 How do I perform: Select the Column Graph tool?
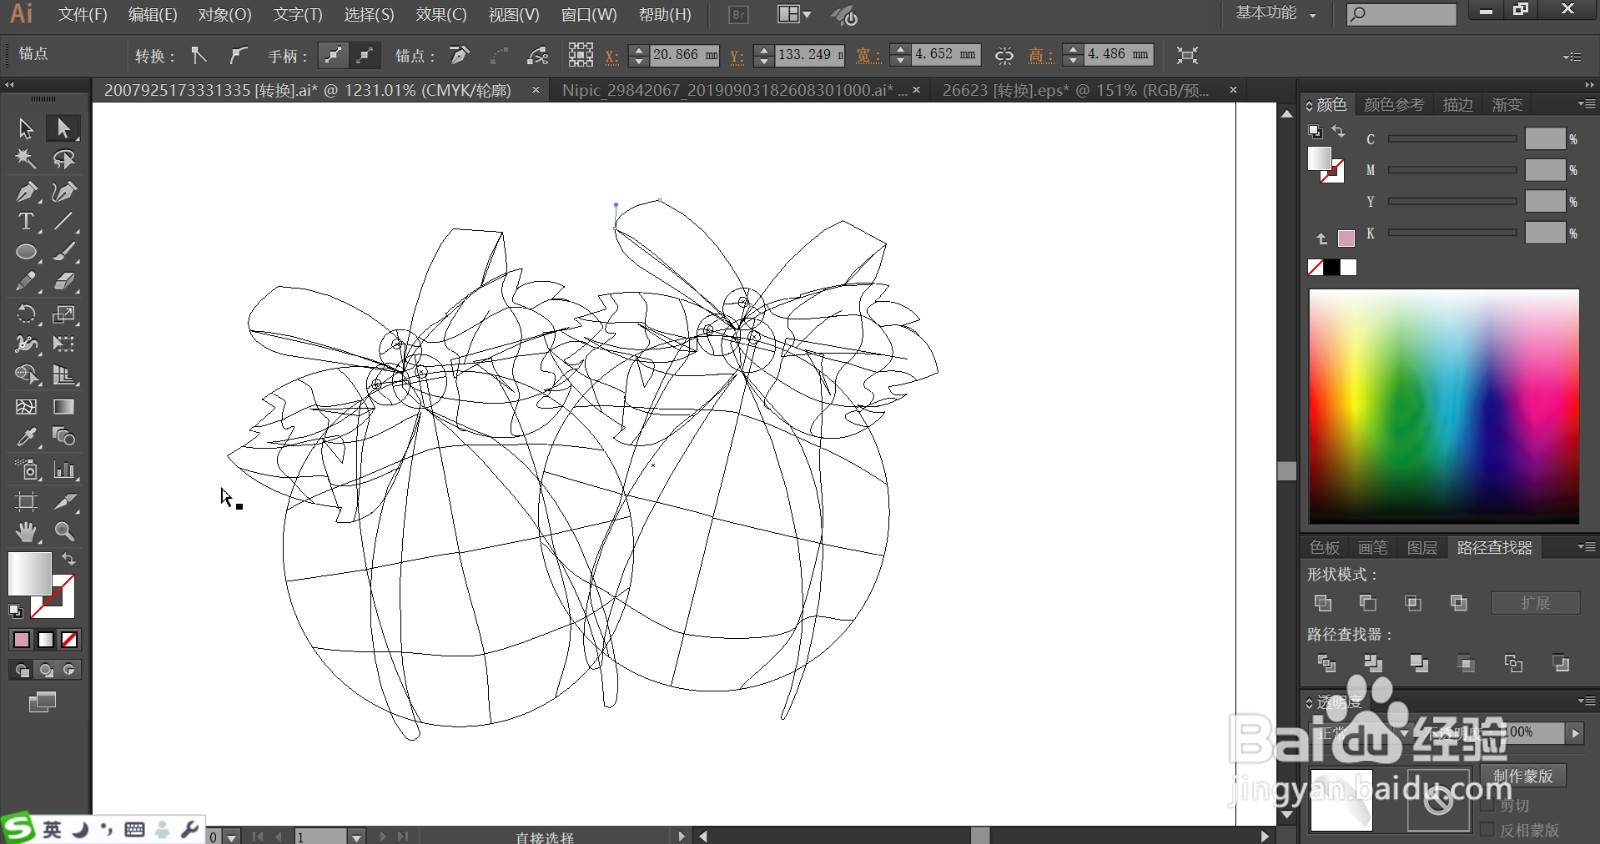point(64,469)
